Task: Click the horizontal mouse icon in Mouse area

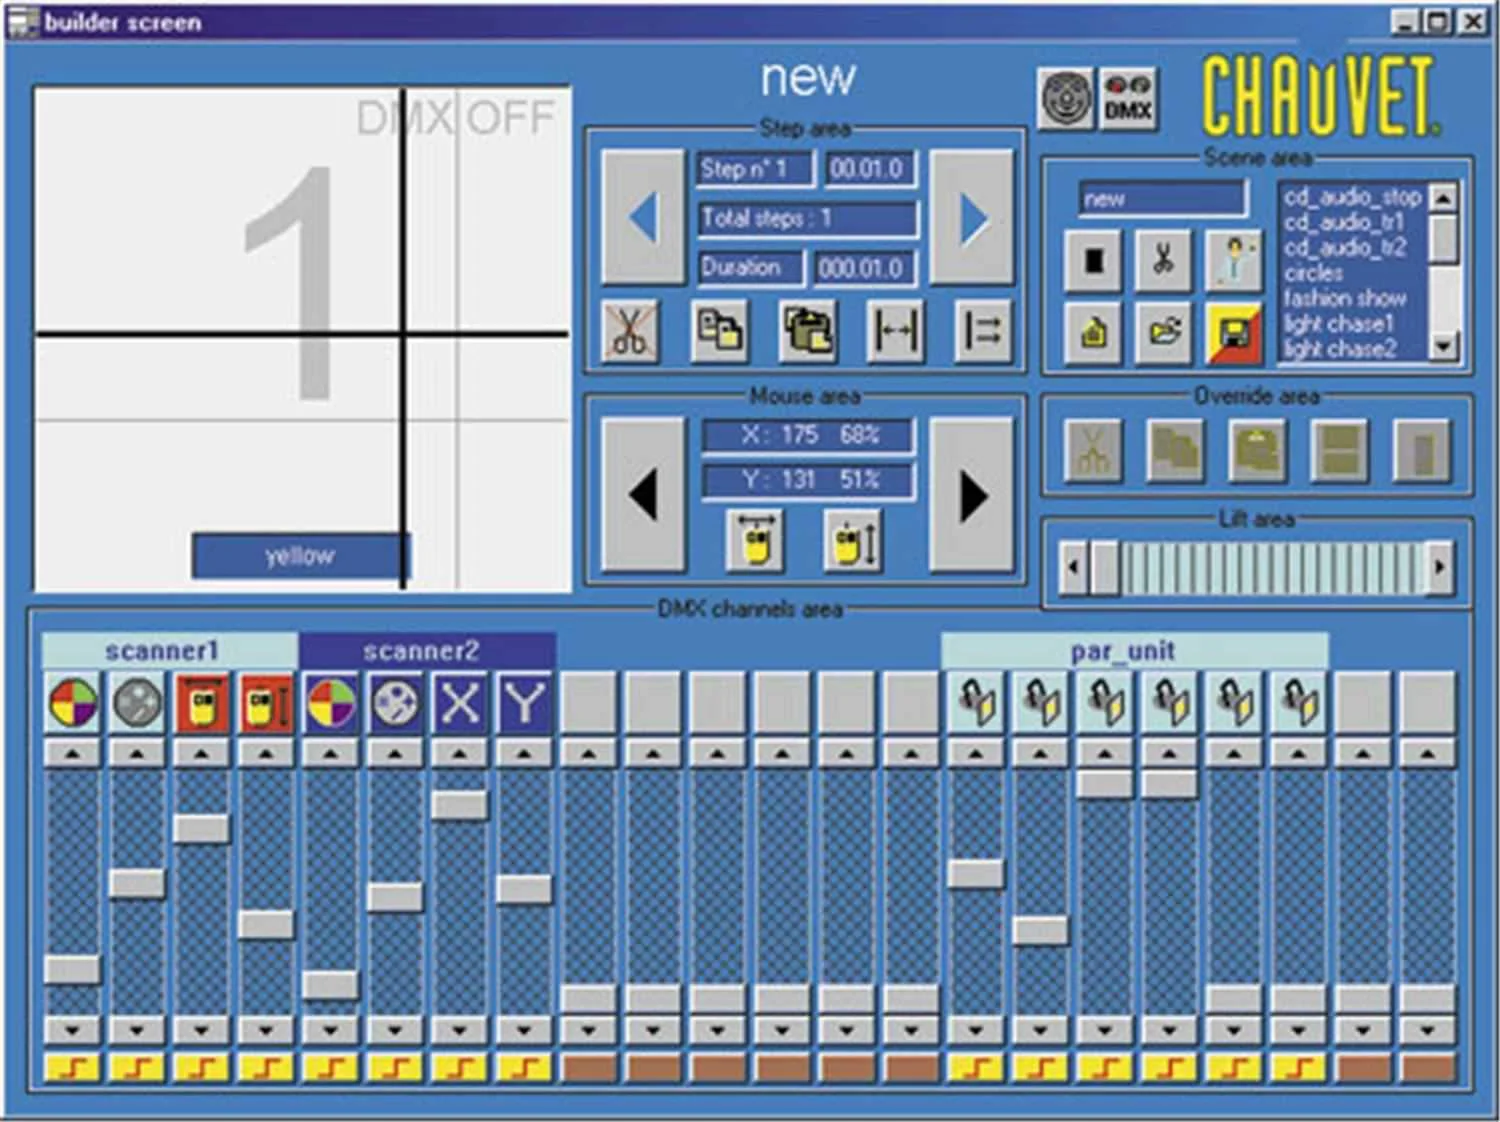Action: (x=755, y=541)
